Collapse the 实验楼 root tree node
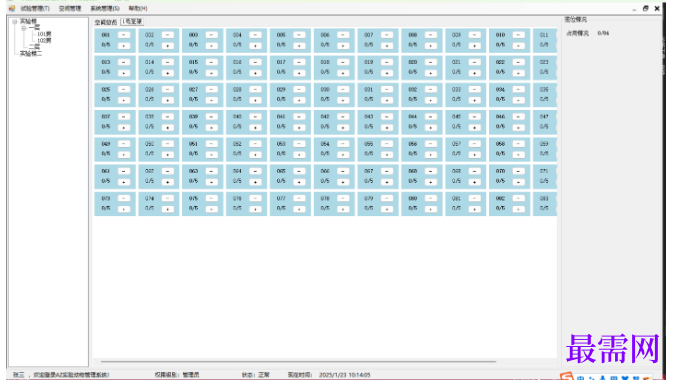Image resolution: width=678 pixels, height=380 pixels. click(x=15, y=21)
